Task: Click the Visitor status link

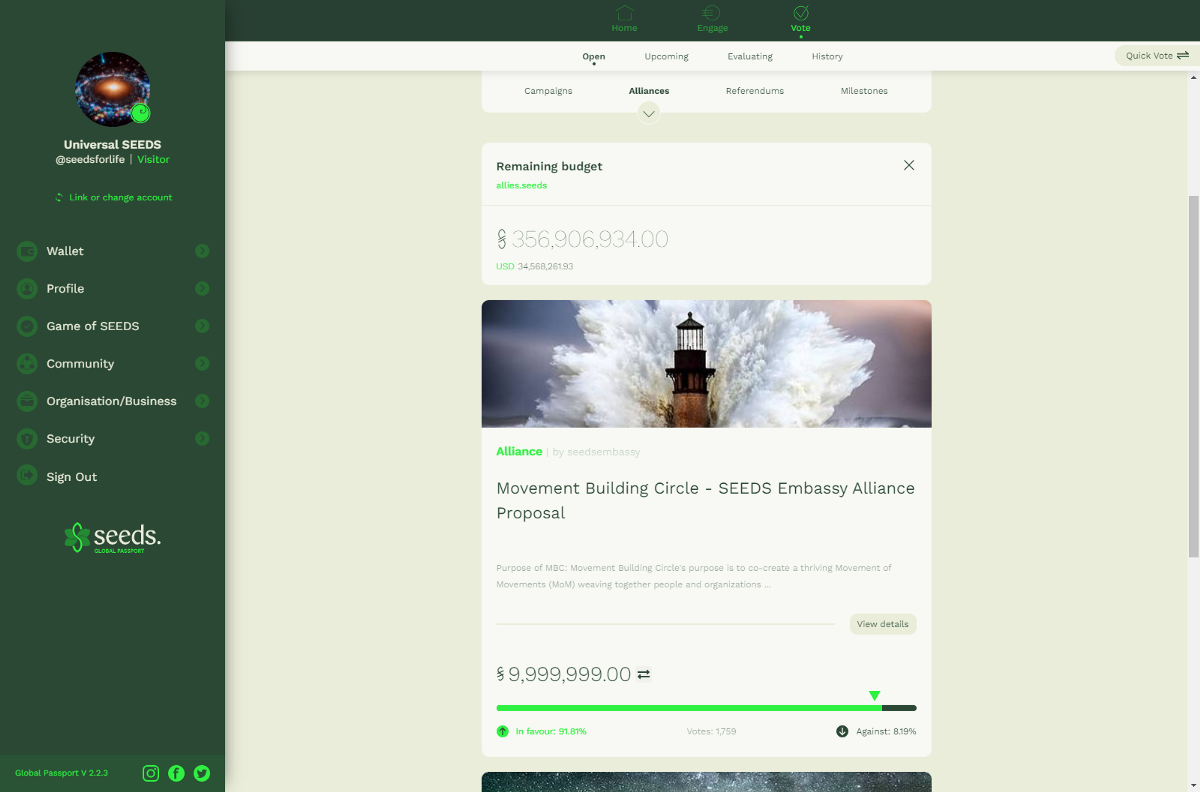Action: pyautogui.click(x=154, y=160)
